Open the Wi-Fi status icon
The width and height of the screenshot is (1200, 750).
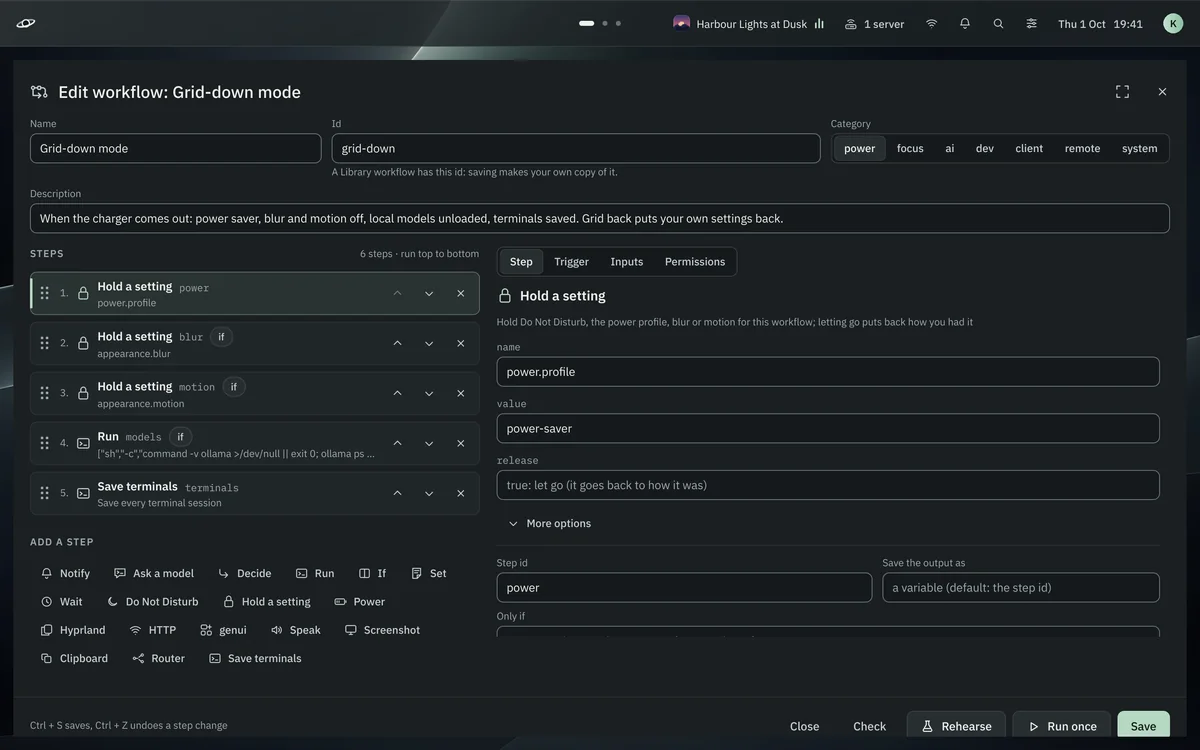click(931, 23)
